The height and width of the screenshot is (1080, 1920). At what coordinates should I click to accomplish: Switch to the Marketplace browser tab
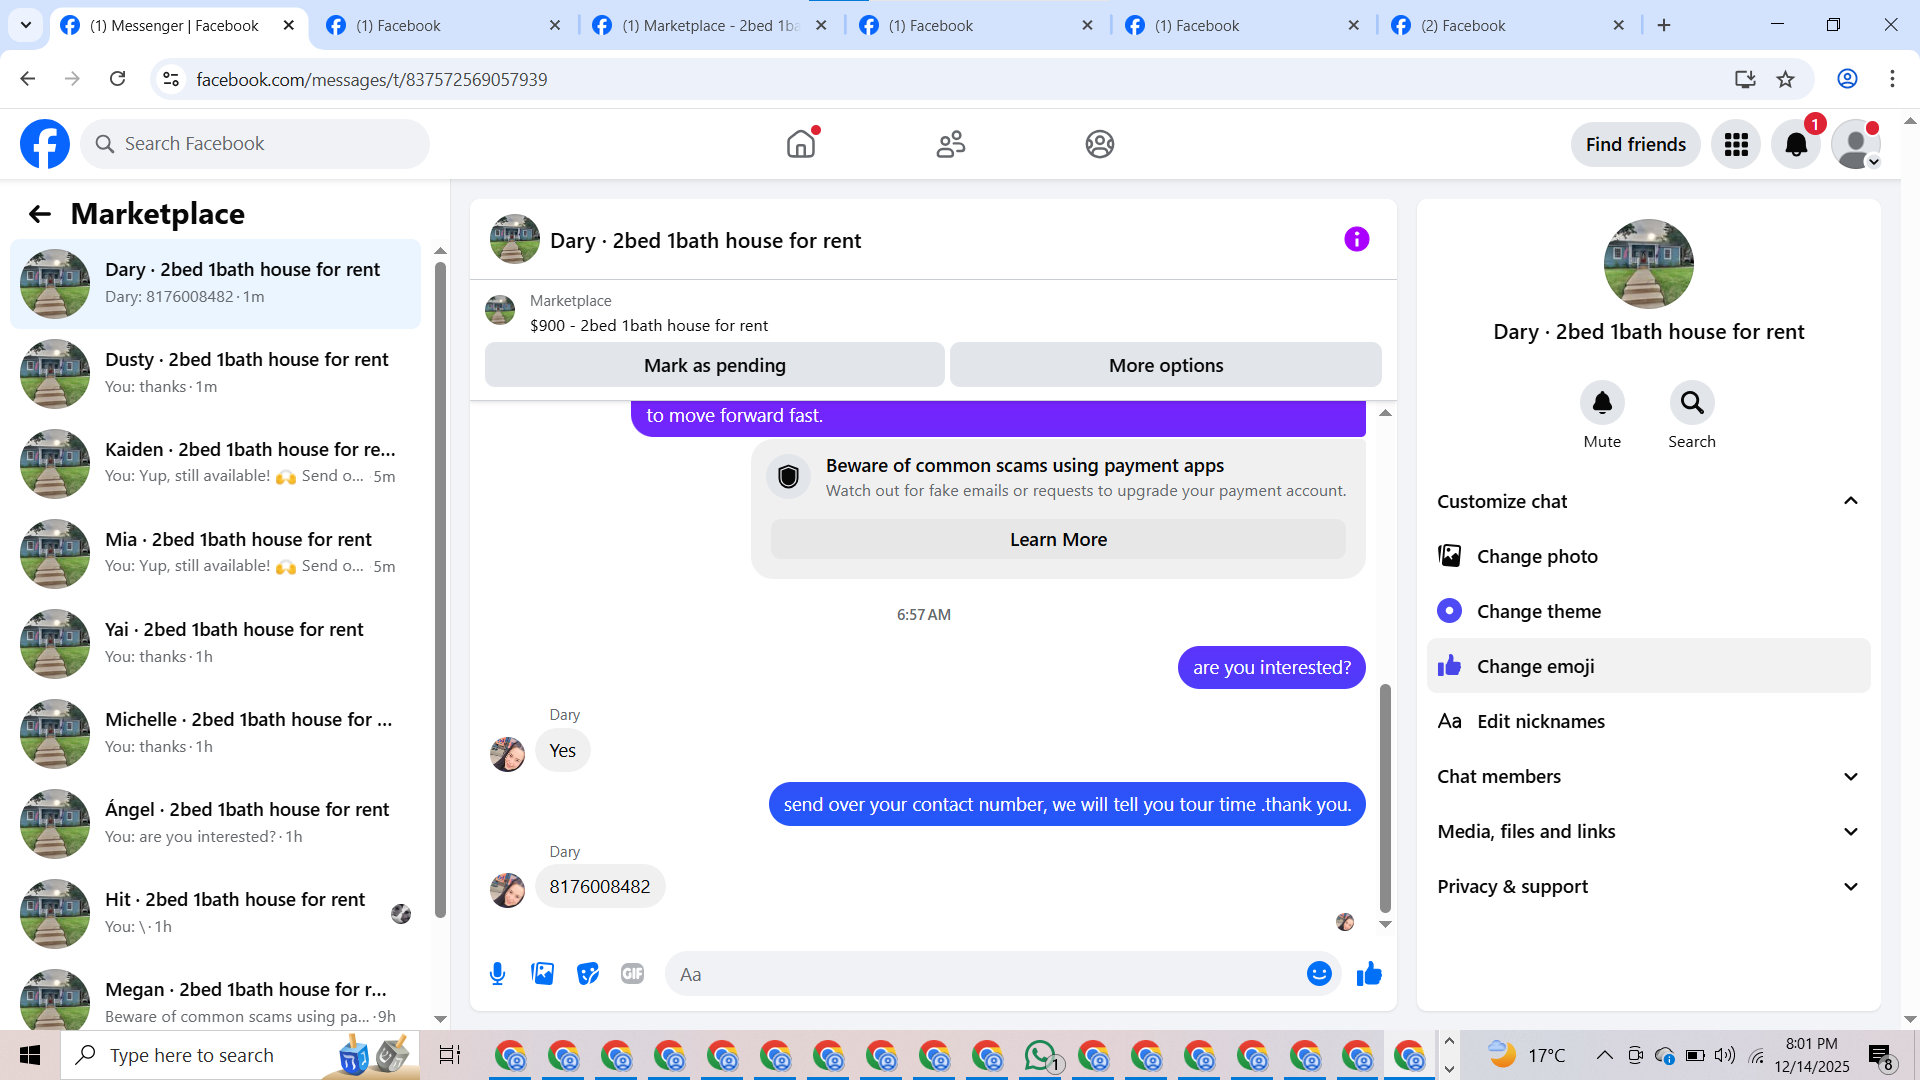[x=710, y=26]
